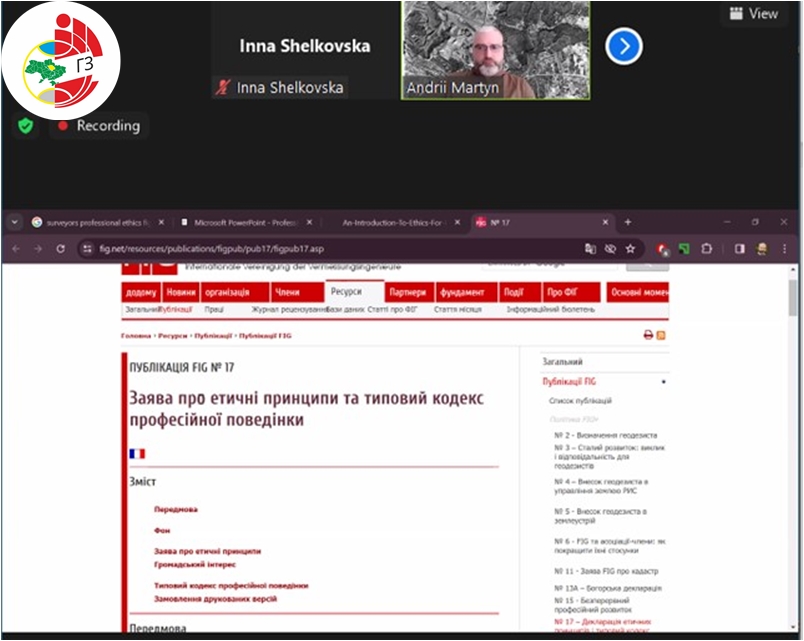The height and width of the screenshot is (641, 804).
Task: Close the № 17 browser tab
Action: point(606,223)
